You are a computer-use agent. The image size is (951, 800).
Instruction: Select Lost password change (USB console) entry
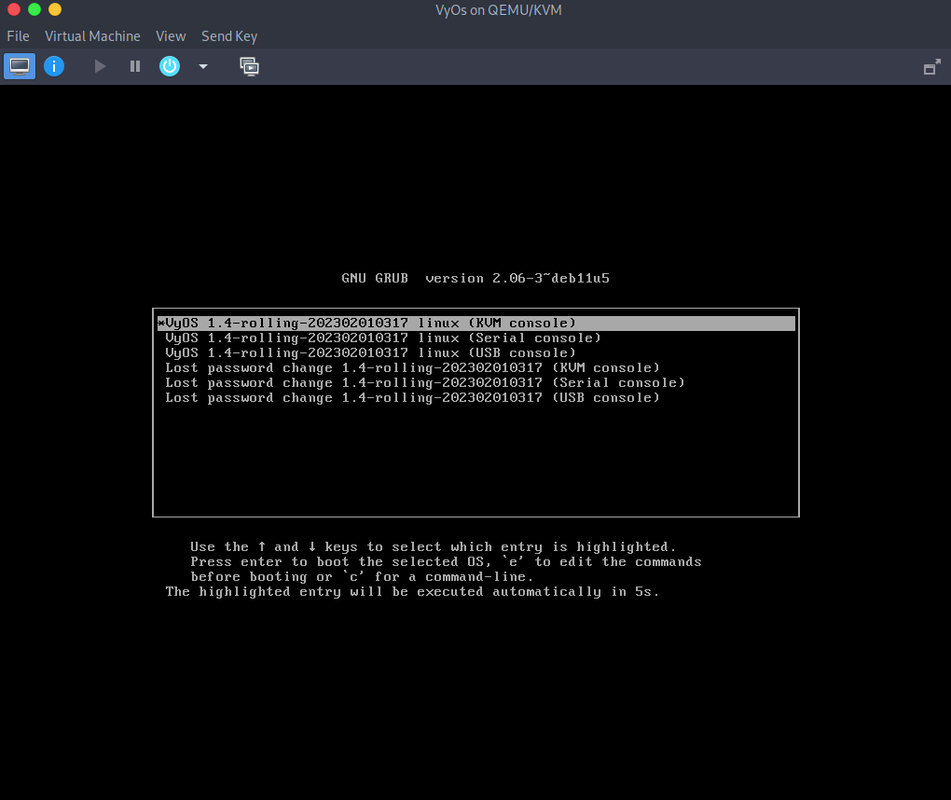[x=476, y=398]
